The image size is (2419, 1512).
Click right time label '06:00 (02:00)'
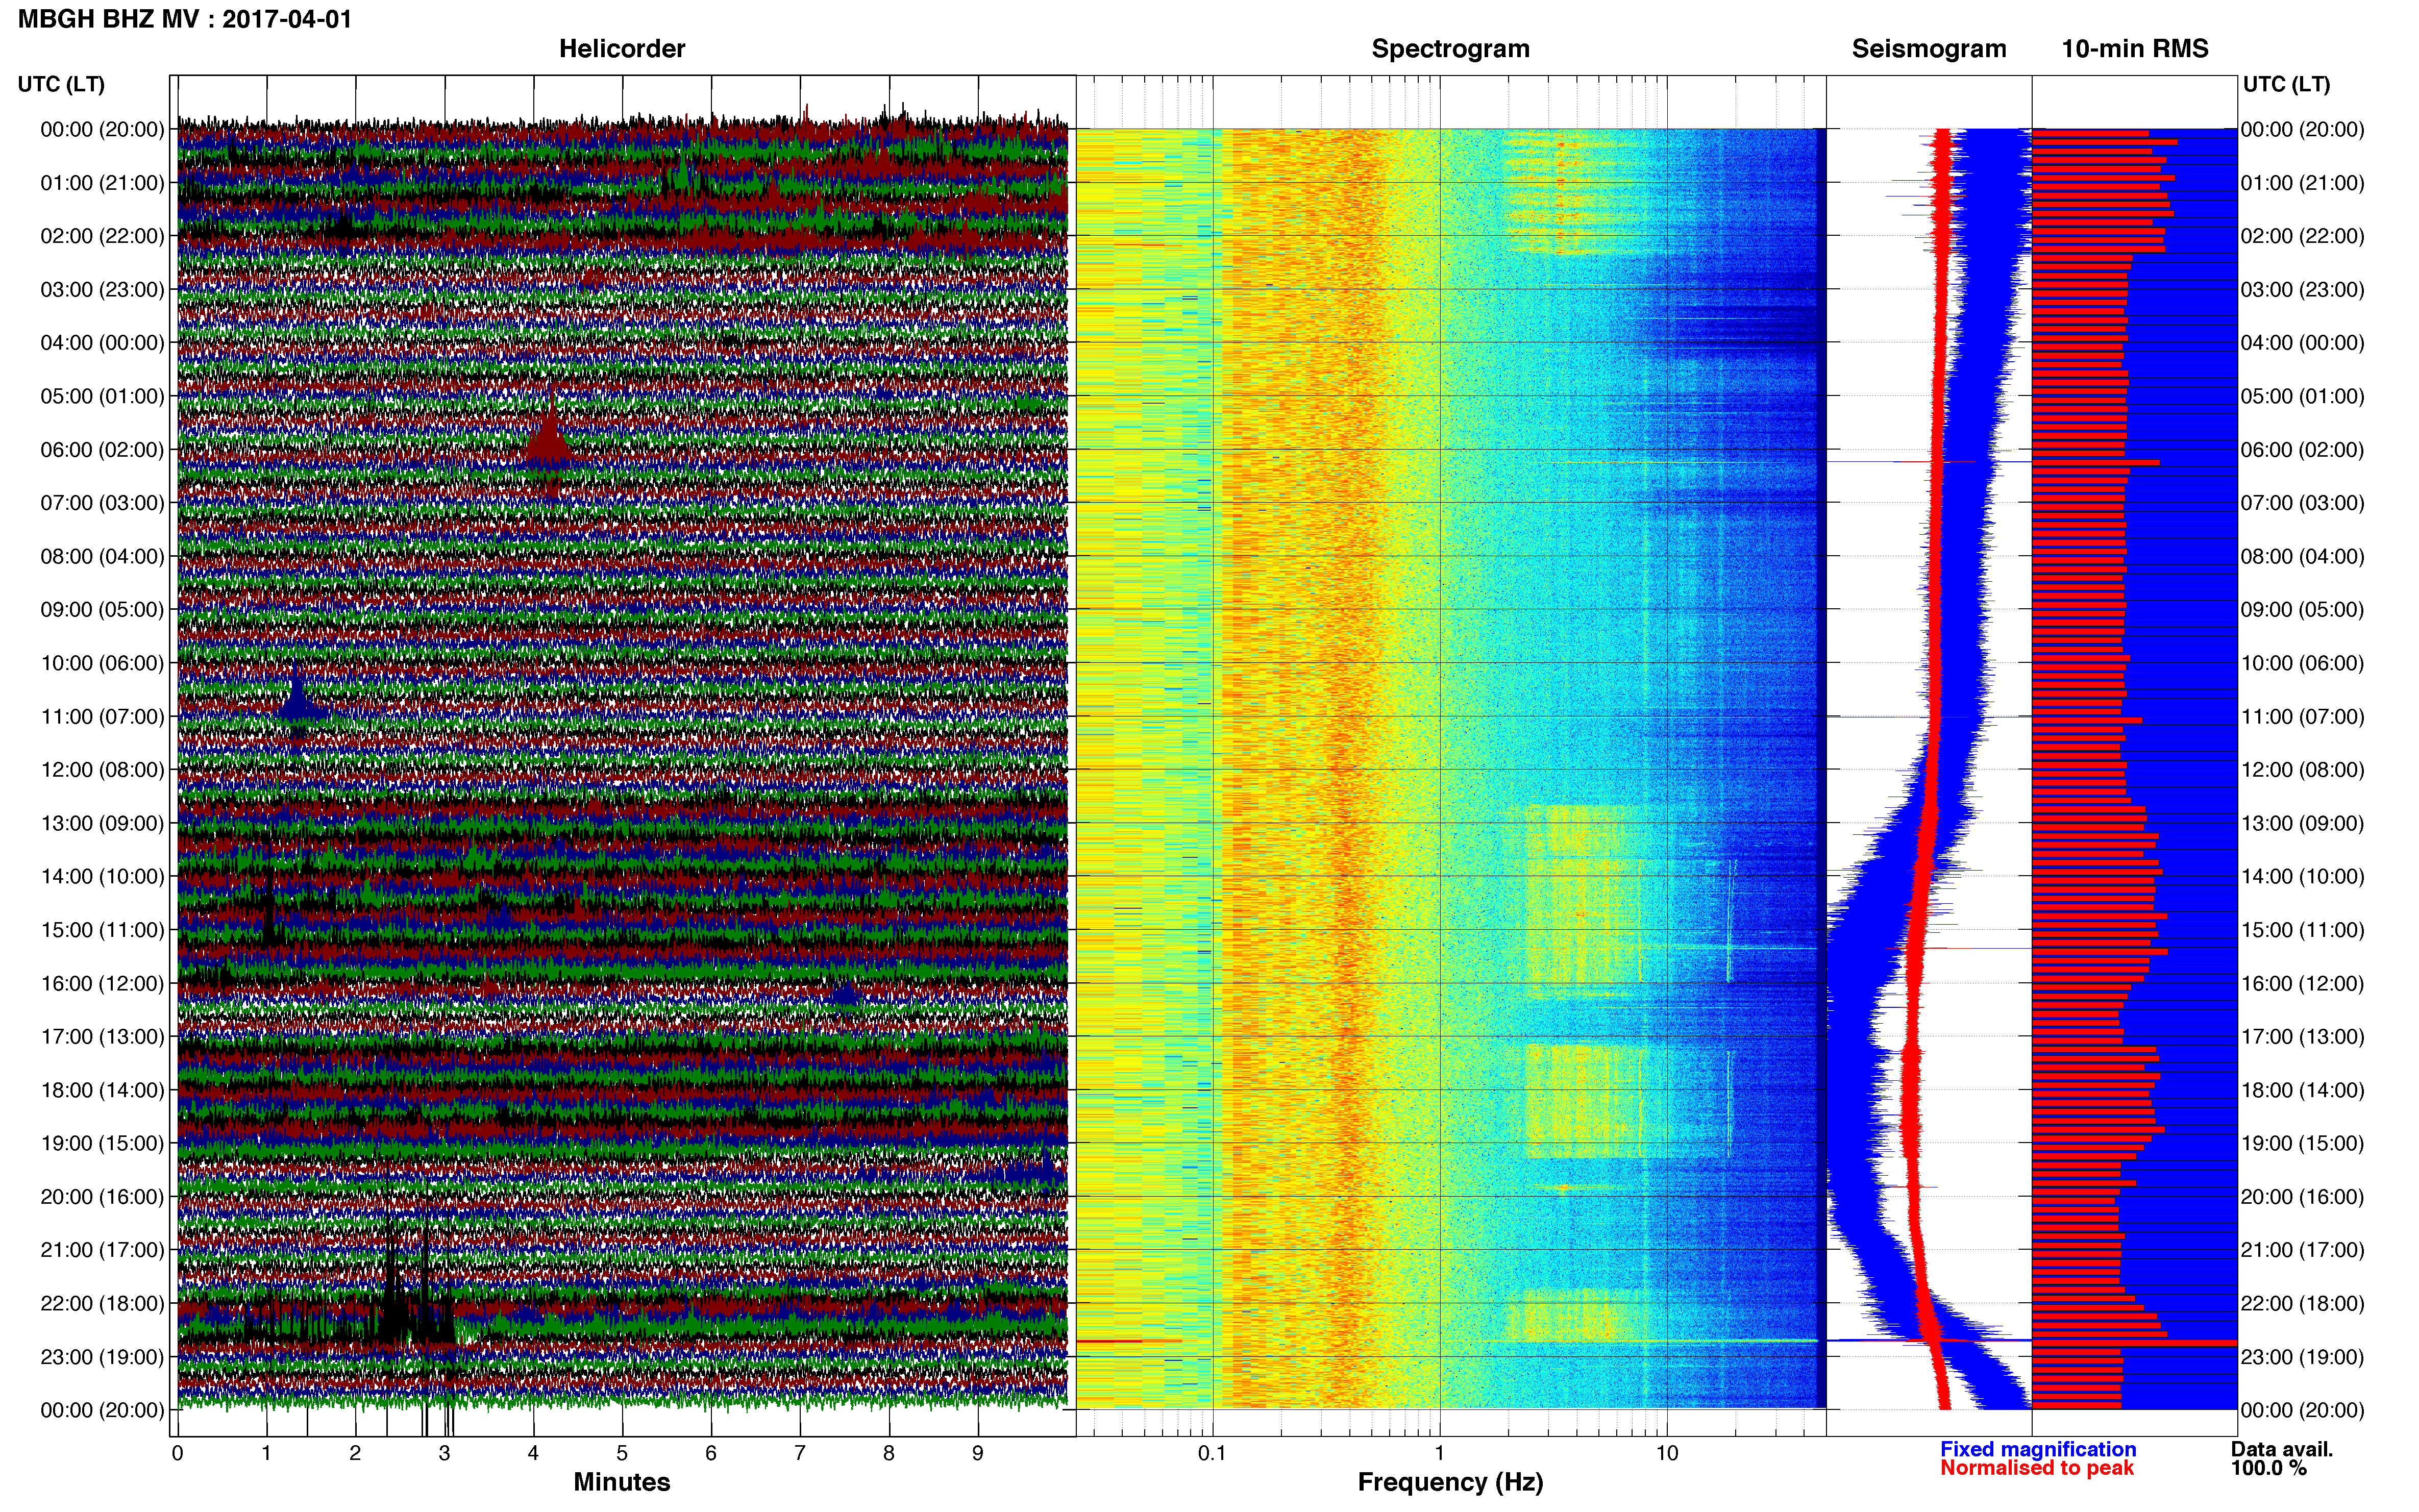[x=2303, y=450]
